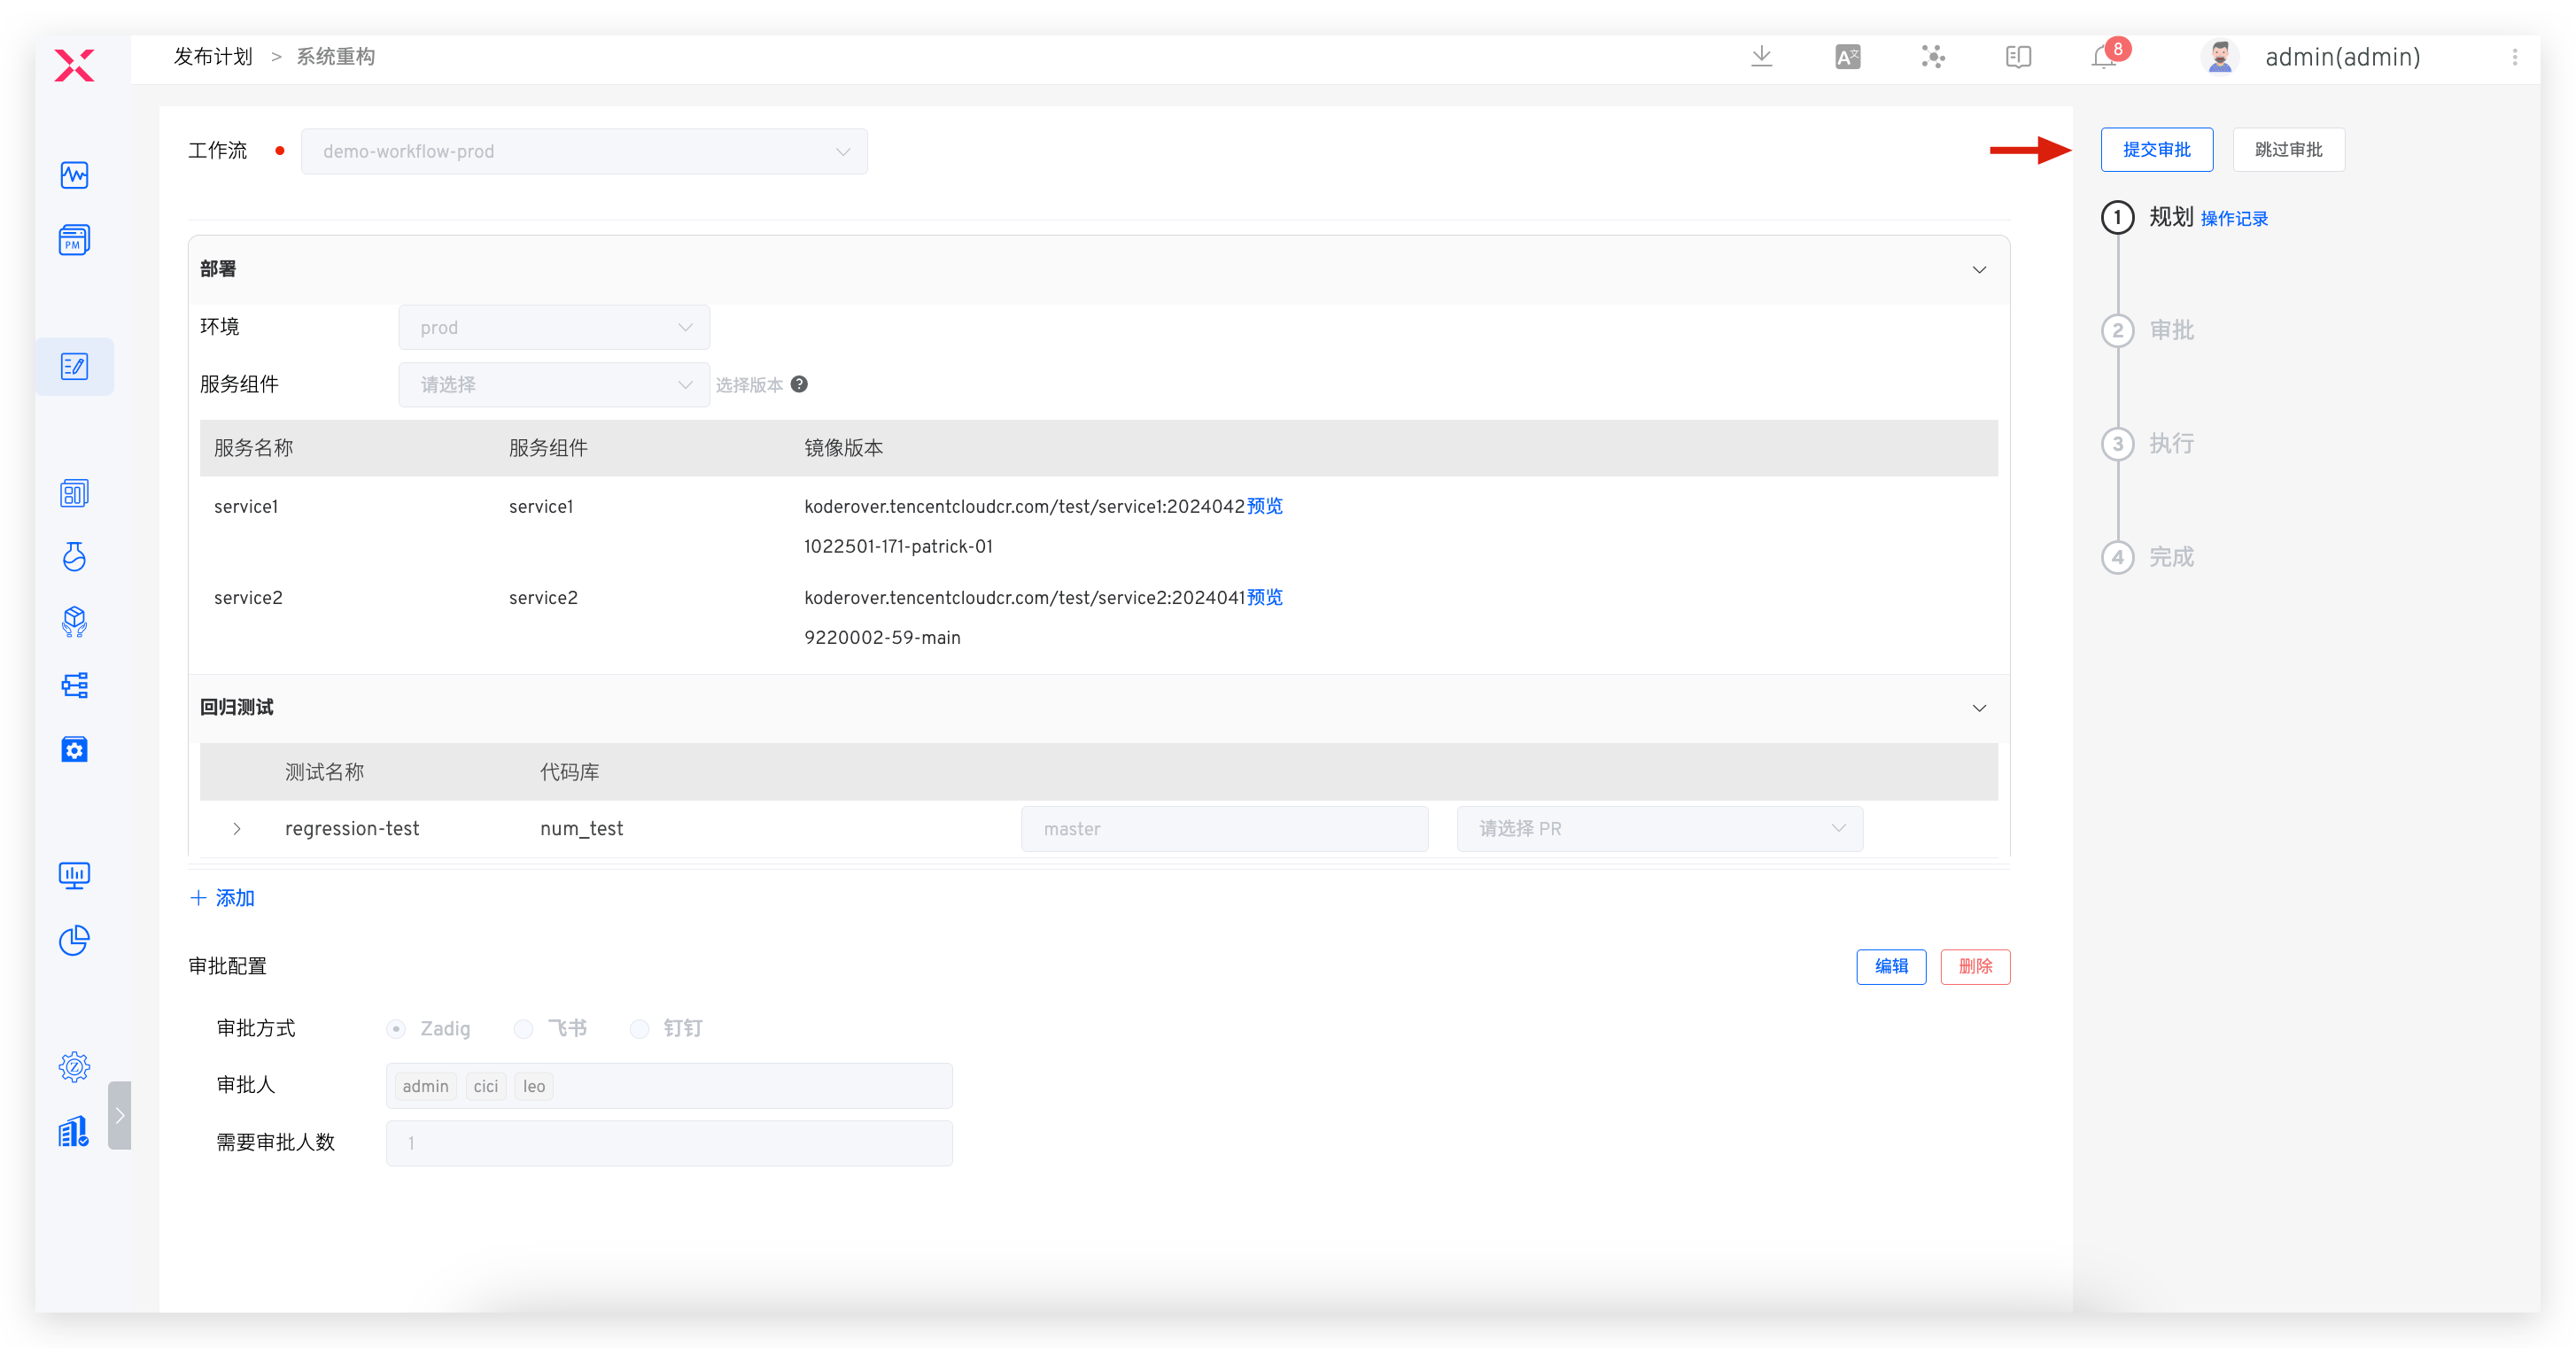
Task: Select the 钉钉 approval radio button
Action: [x=639, y=1029]
